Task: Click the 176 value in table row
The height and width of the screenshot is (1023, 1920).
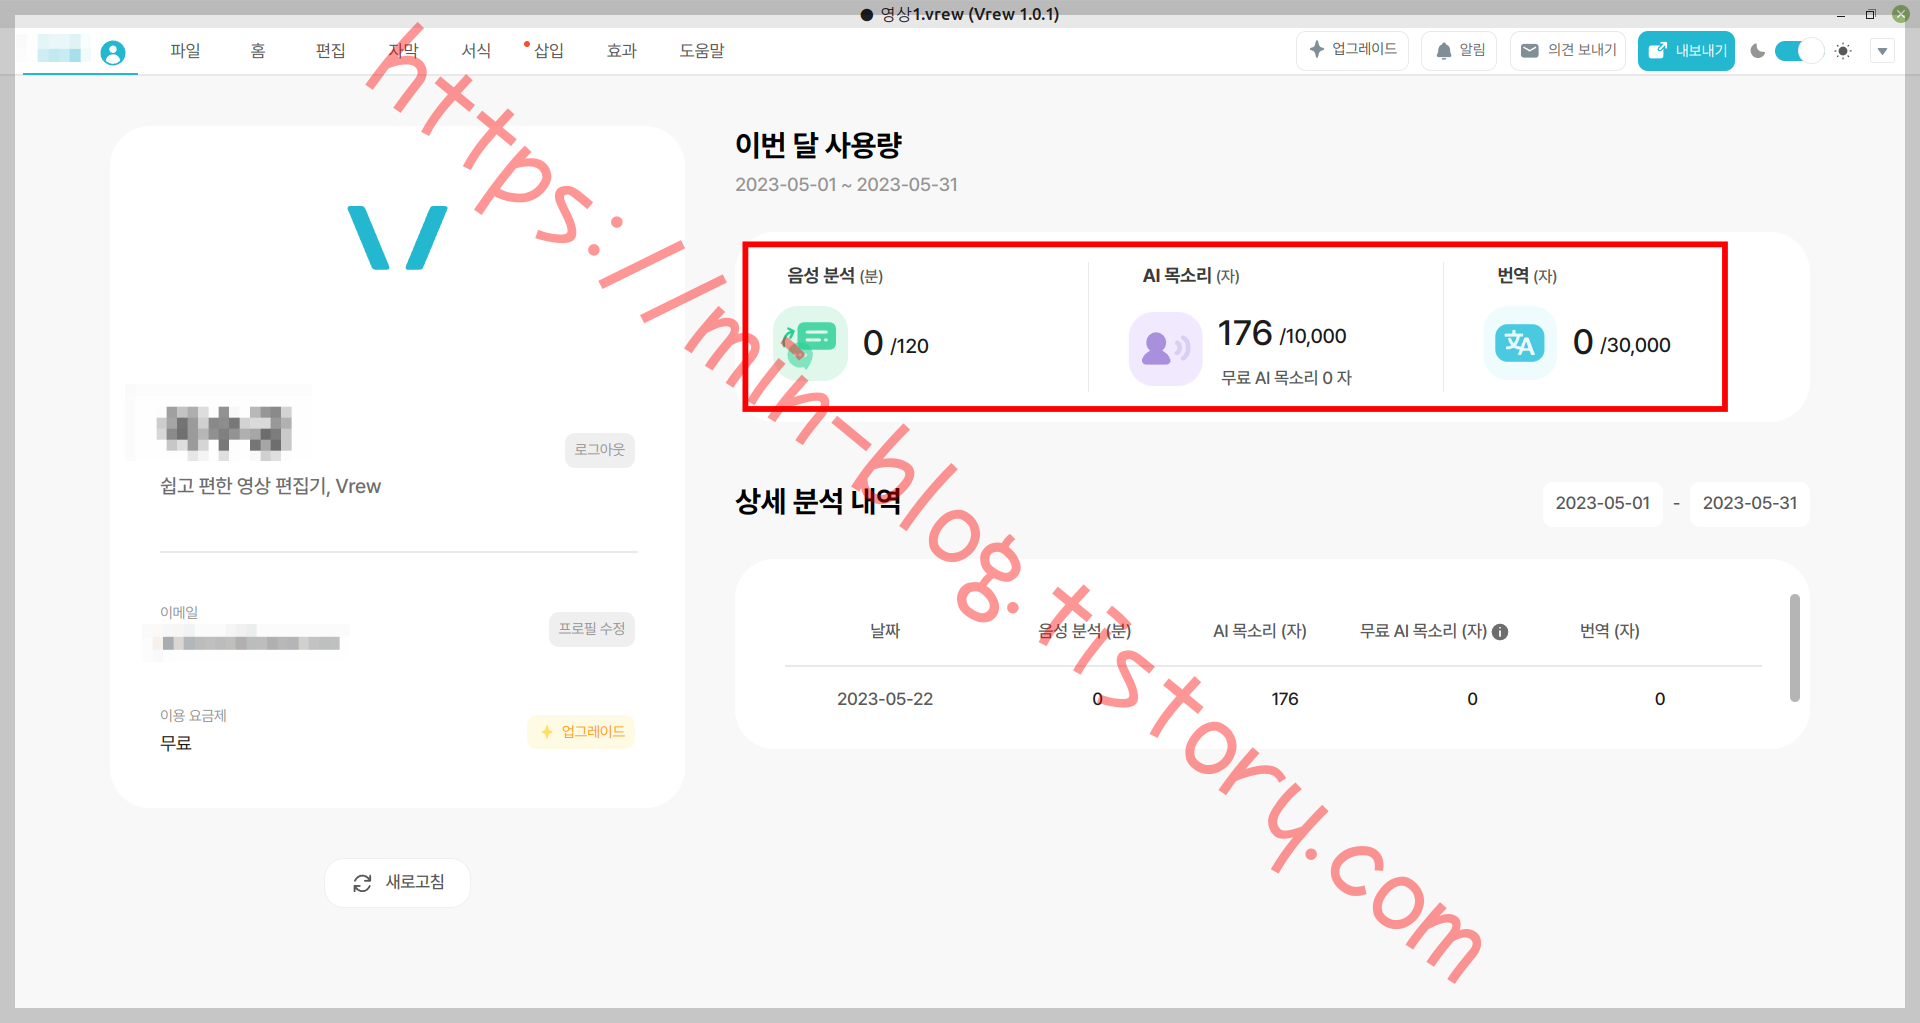Action: tap(1285, 699)
